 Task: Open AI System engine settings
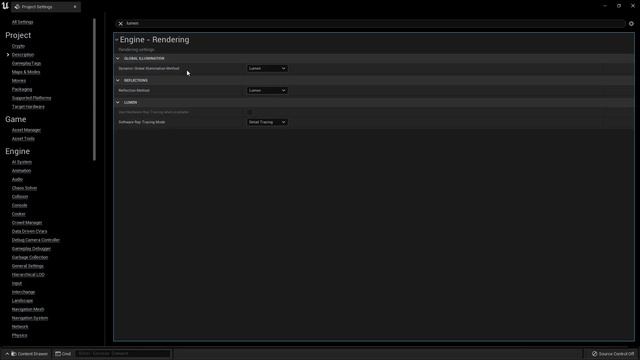click(22, 162)
